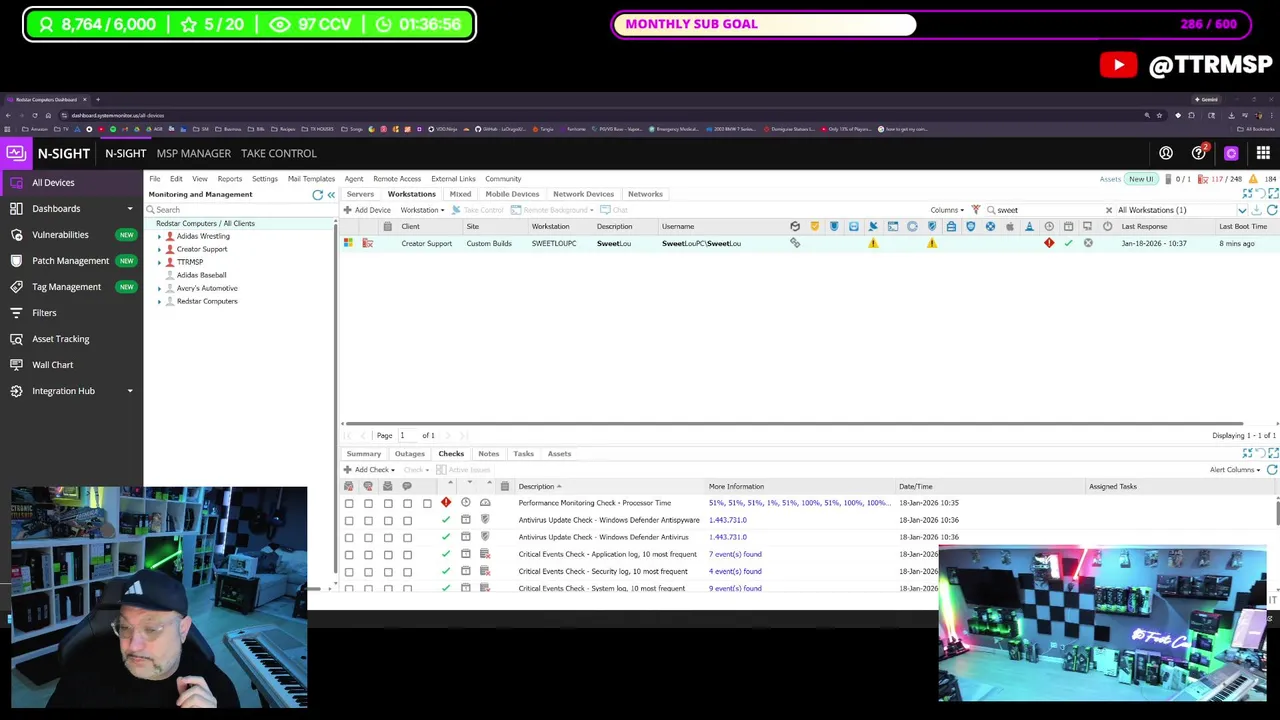
Task: Expand the TTRMSP tree node
Action: pos(159,262)
